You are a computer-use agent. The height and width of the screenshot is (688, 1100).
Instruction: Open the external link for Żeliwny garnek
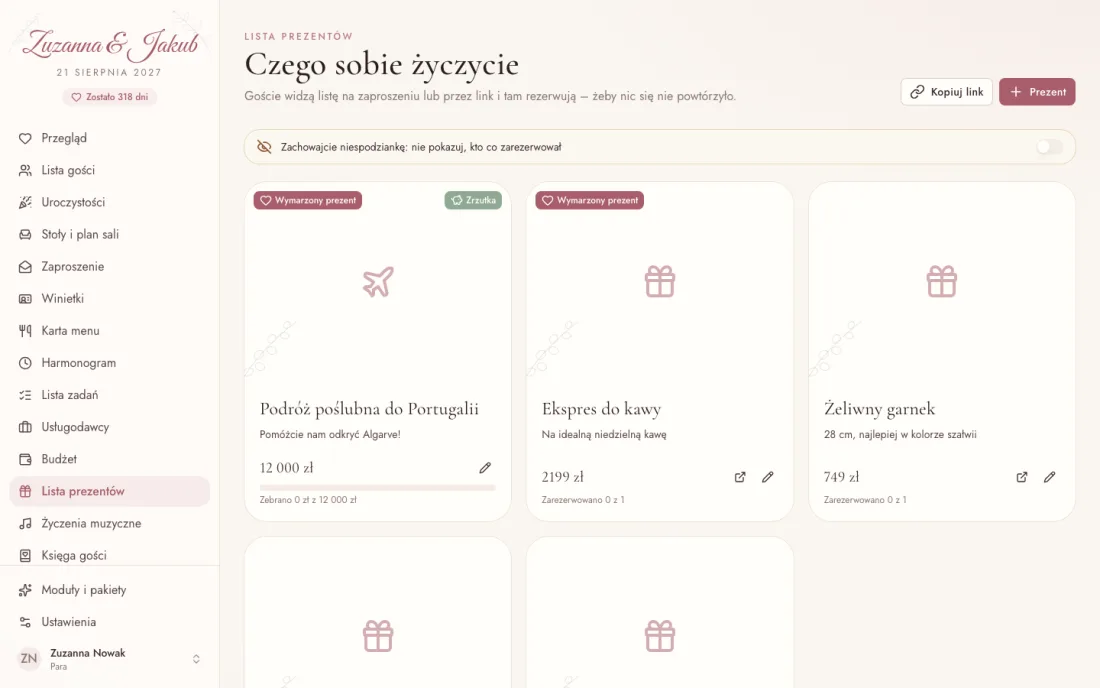[1022, 477]
